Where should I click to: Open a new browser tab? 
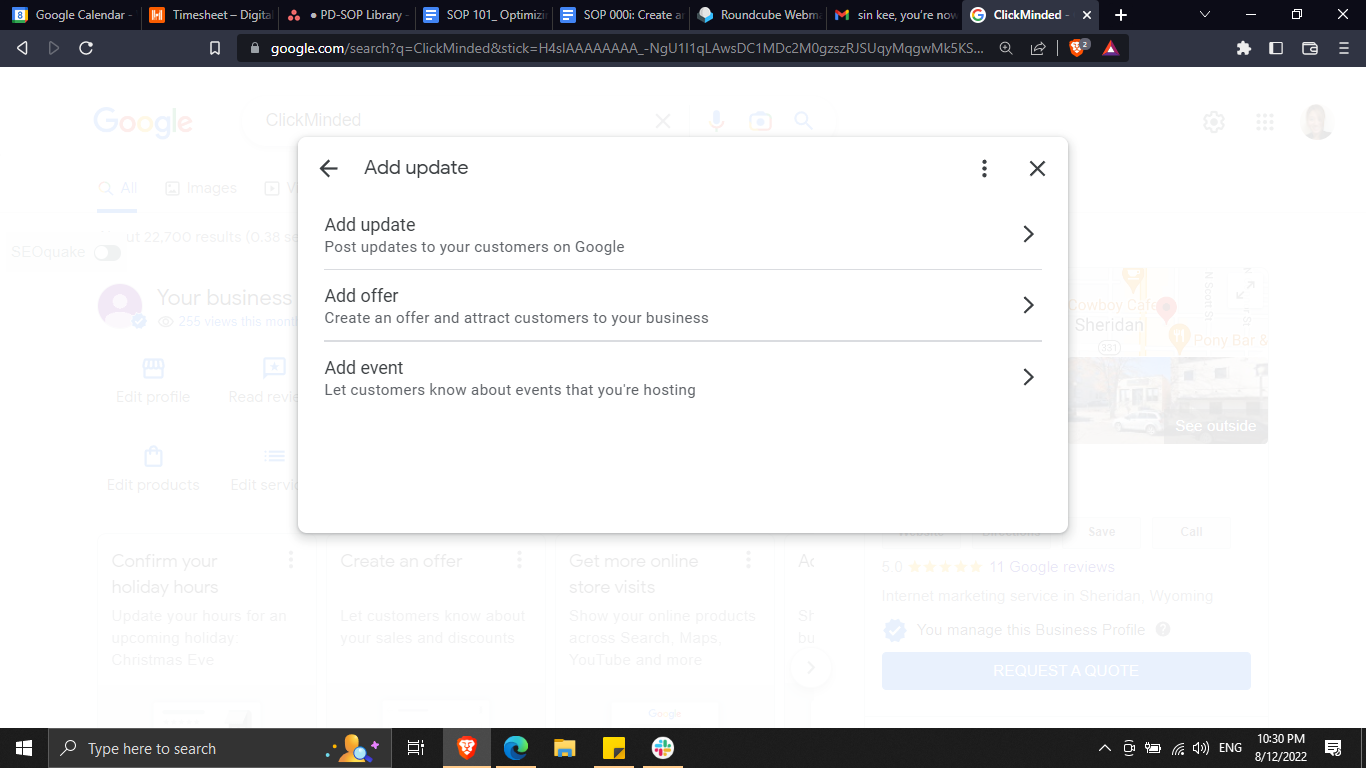click(x=1121, y=15)
